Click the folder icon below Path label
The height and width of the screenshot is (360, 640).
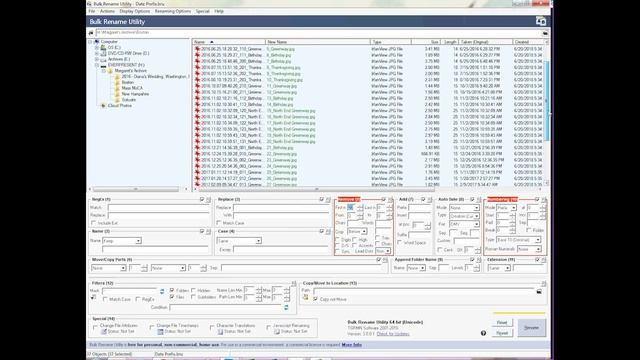[x=306, y=298]
